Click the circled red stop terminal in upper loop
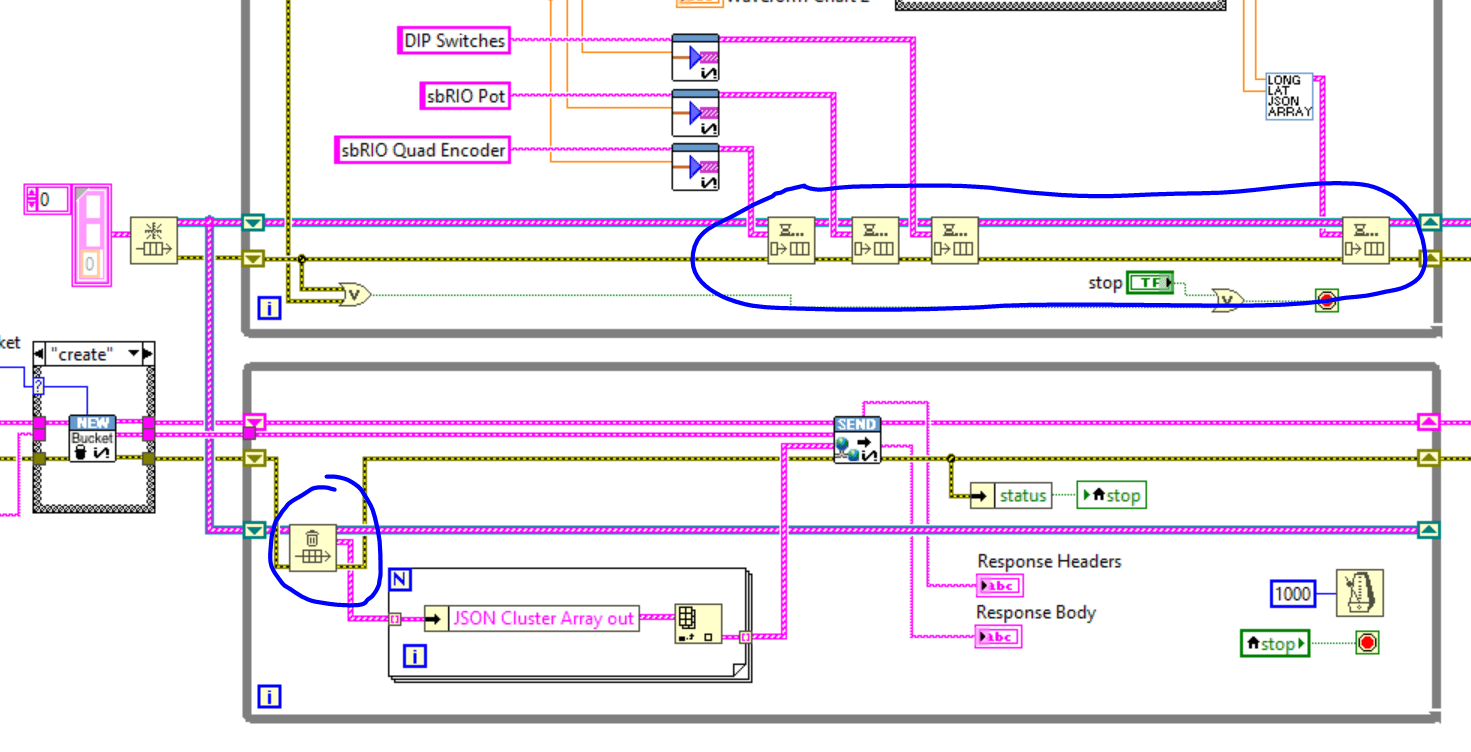Screen dimensions: 1471x752 point(1326,301)
